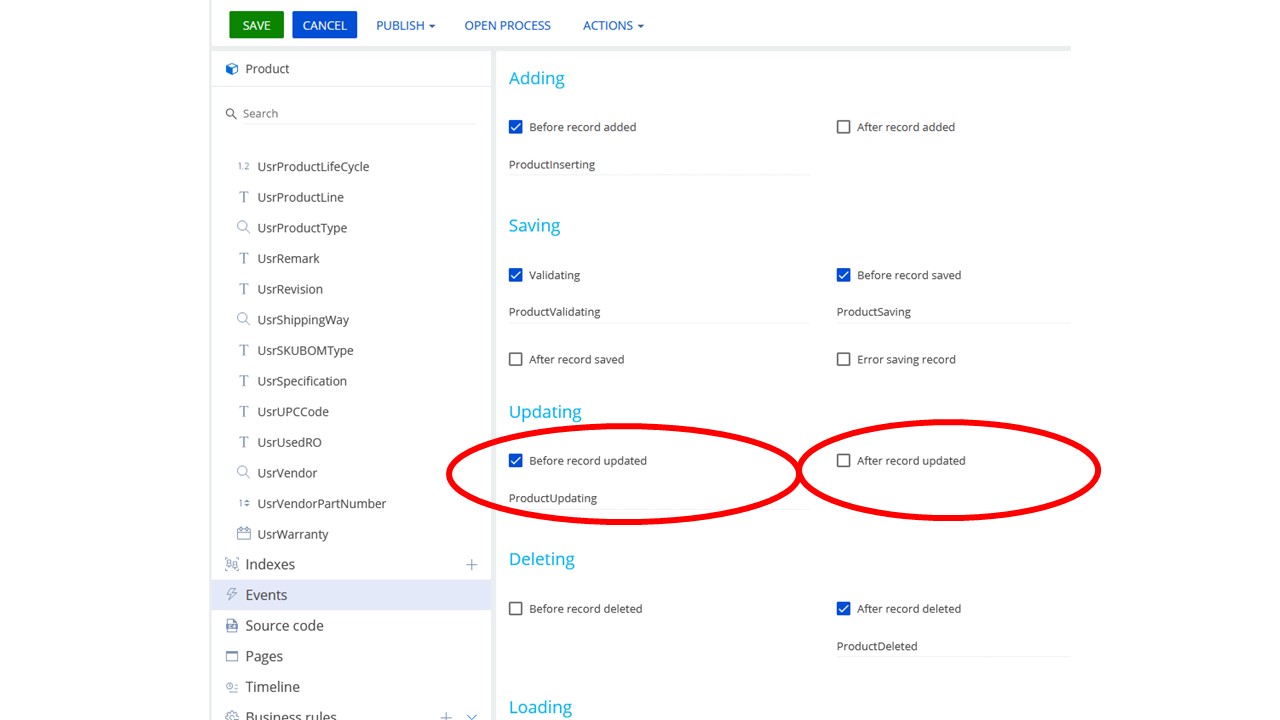Viewport: 1280px width, 720px height.
Task: Enable After record added checkbox
Action: pos(843,127)
